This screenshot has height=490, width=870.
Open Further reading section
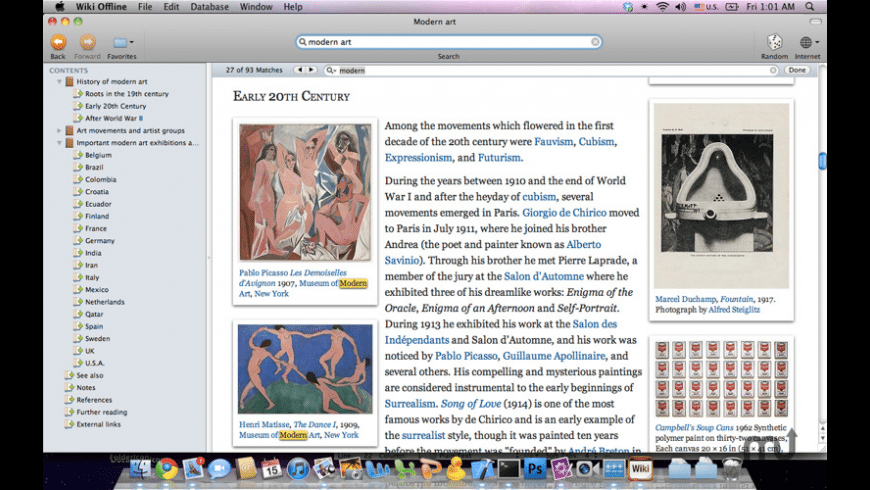point(102,412)
